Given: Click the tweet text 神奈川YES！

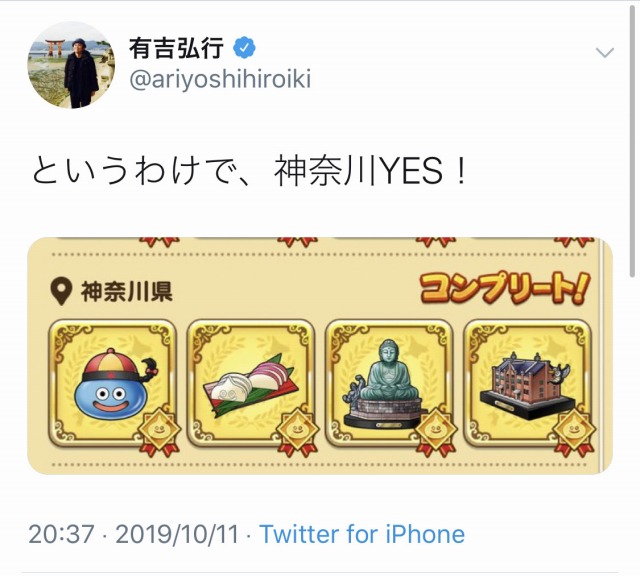Looking at the screenshot, I should point(370,171).
